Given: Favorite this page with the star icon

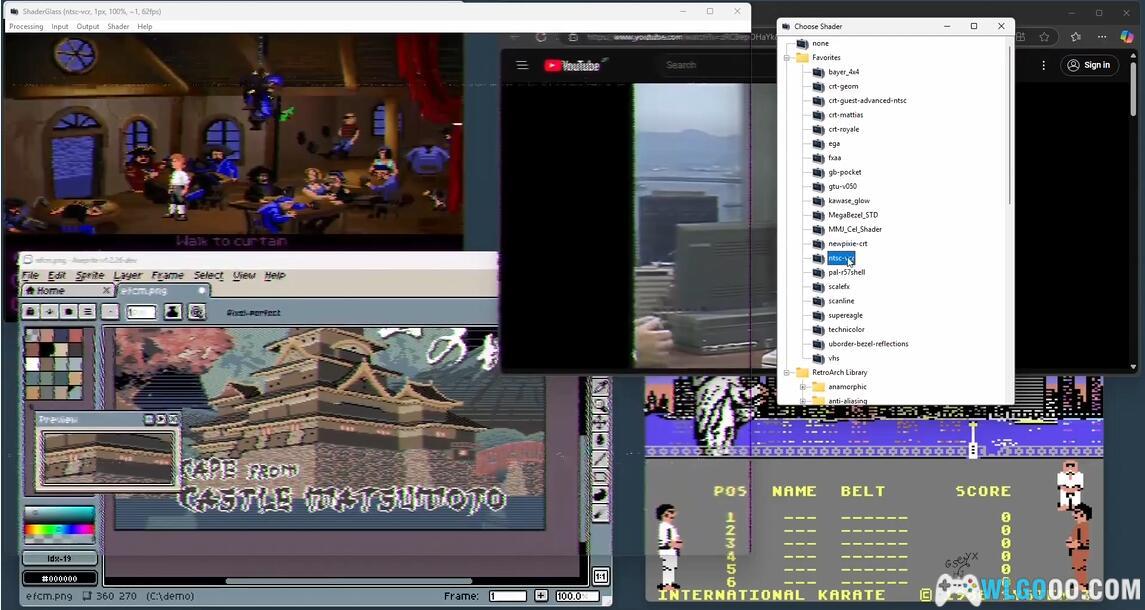Looking at the screenshot, I should click(1044, 37).
